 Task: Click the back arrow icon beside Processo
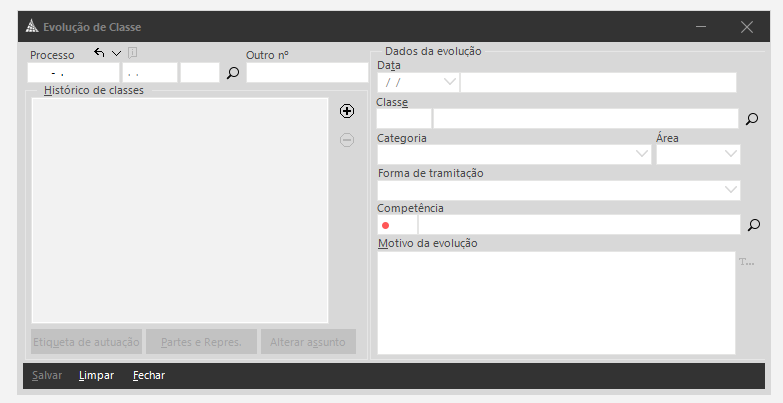99,53
